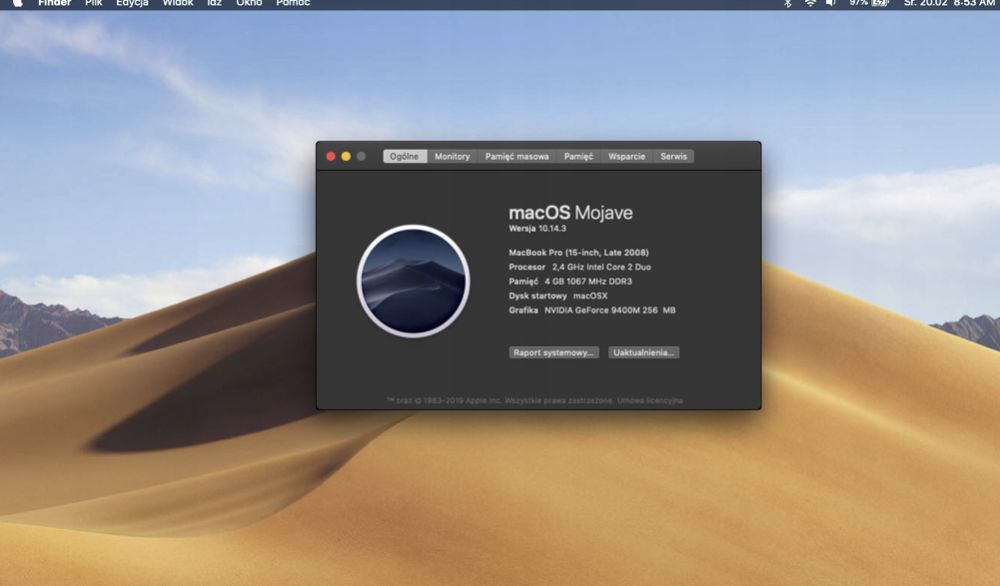1000x586 pixels.
Task: Click the Wersja 10.14.3 text
Action: point(537,228)
